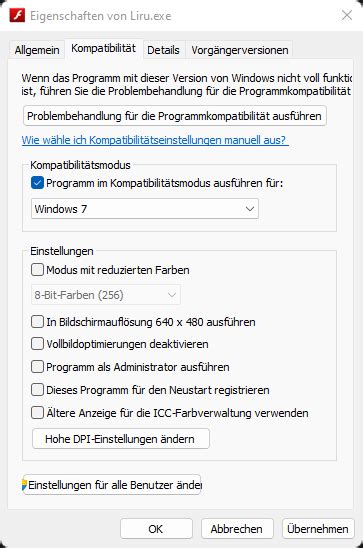Click Problembehandlung für die Programmkompatibilität ausführen
This screenshot has height=548, width=363.
click(175, 116)
